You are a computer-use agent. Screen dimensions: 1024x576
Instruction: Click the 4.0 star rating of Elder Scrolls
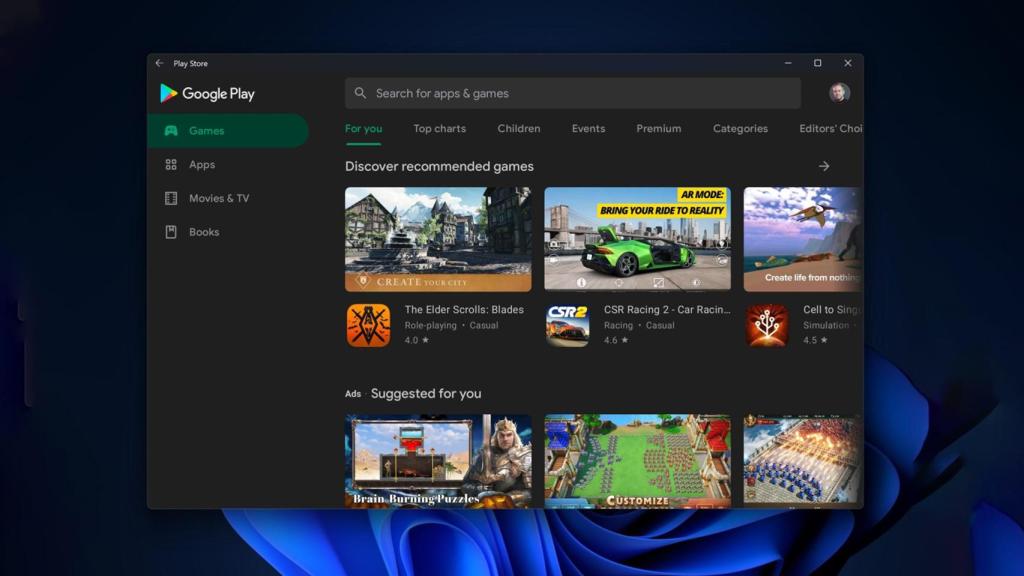pyautogui.click(x=417, y=340)
